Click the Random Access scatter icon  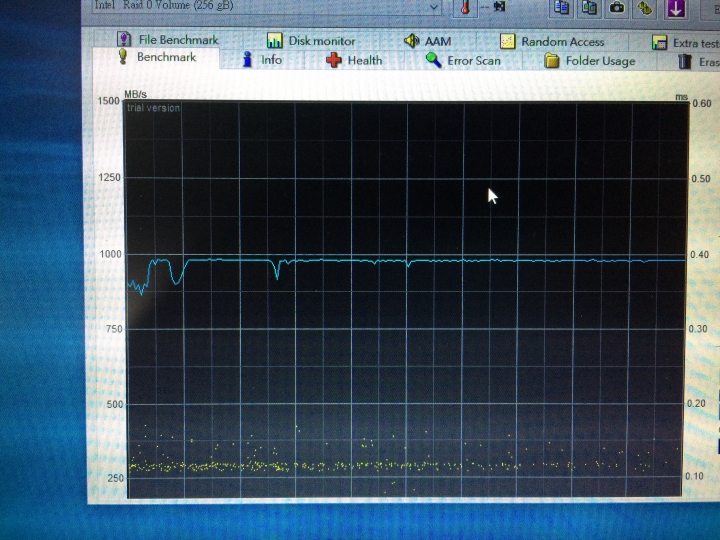(507, 42)
